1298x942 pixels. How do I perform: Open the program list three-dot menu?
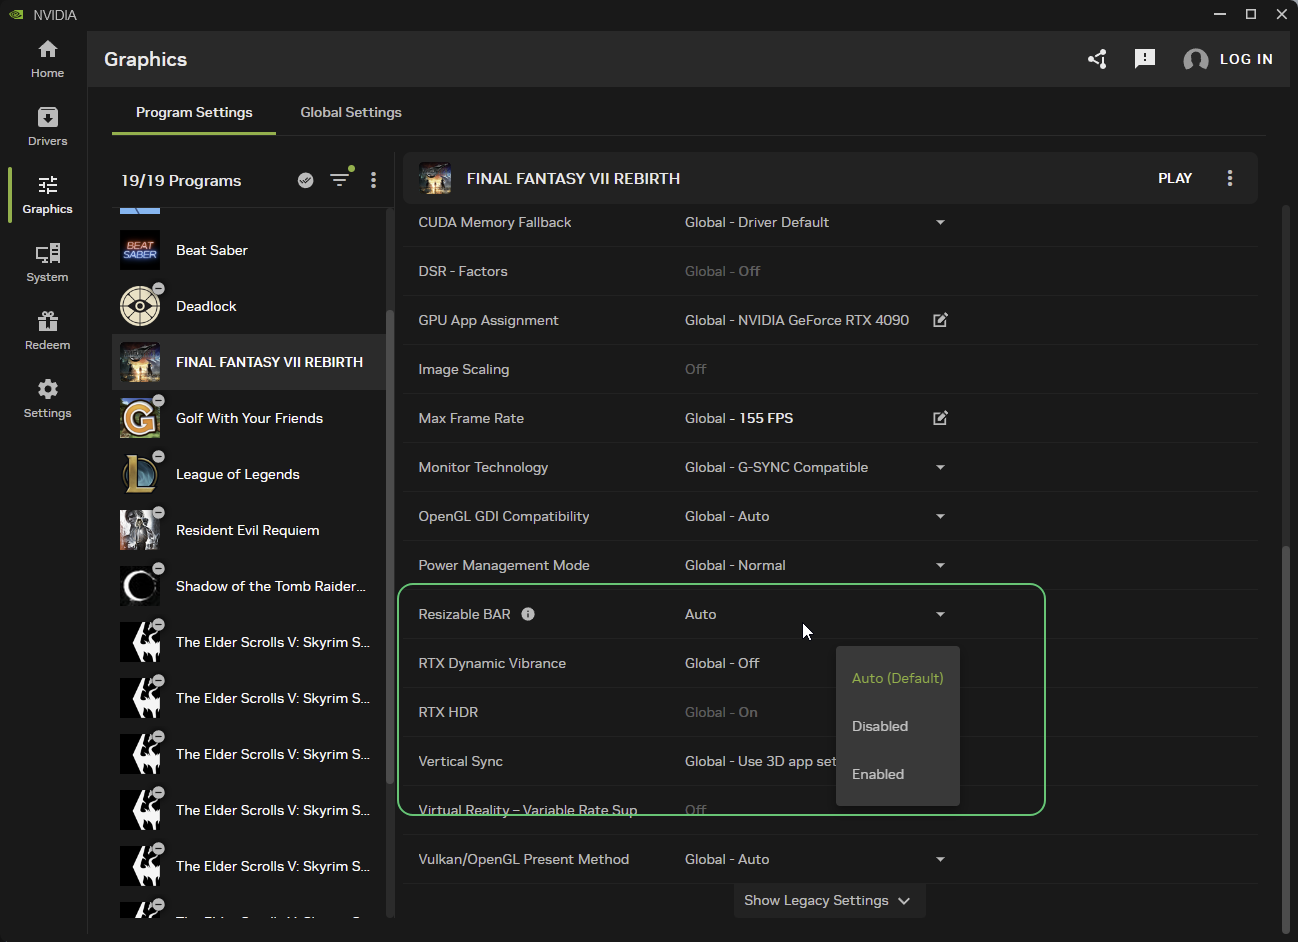pos(374,180)
